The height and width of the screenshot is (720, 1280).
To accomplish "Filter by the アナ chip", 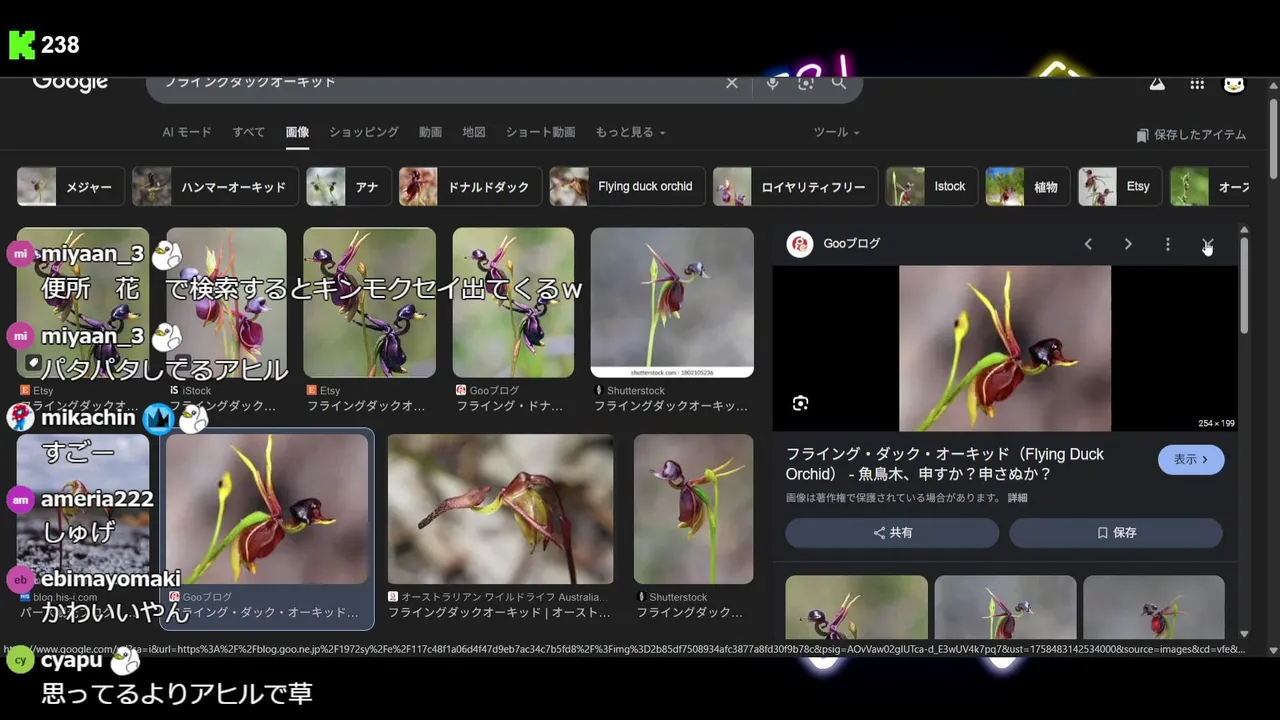I will [x=348, y=187].
